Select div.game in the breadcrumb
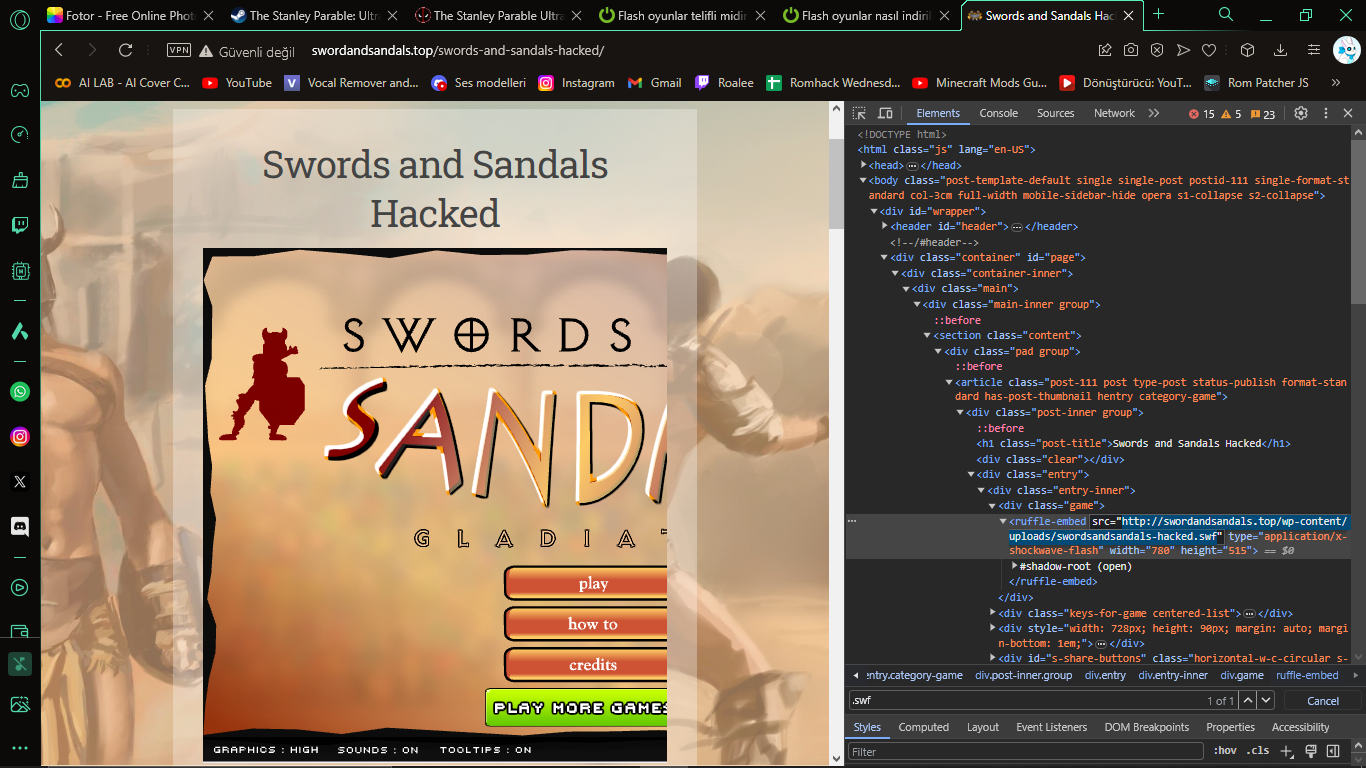This screenshot has height=768, width=1366. tap(1241, 675)
